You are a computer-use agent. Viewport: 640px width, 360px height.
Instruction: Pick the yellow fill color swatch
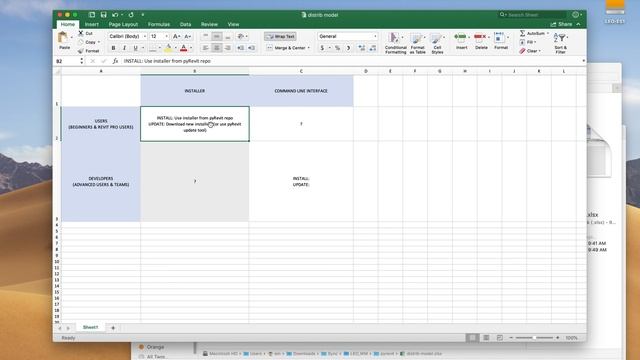pos(168,49)
